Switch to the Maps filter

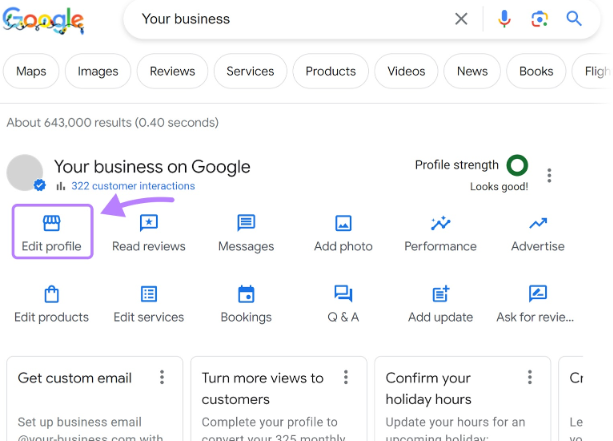pos(31,71)
